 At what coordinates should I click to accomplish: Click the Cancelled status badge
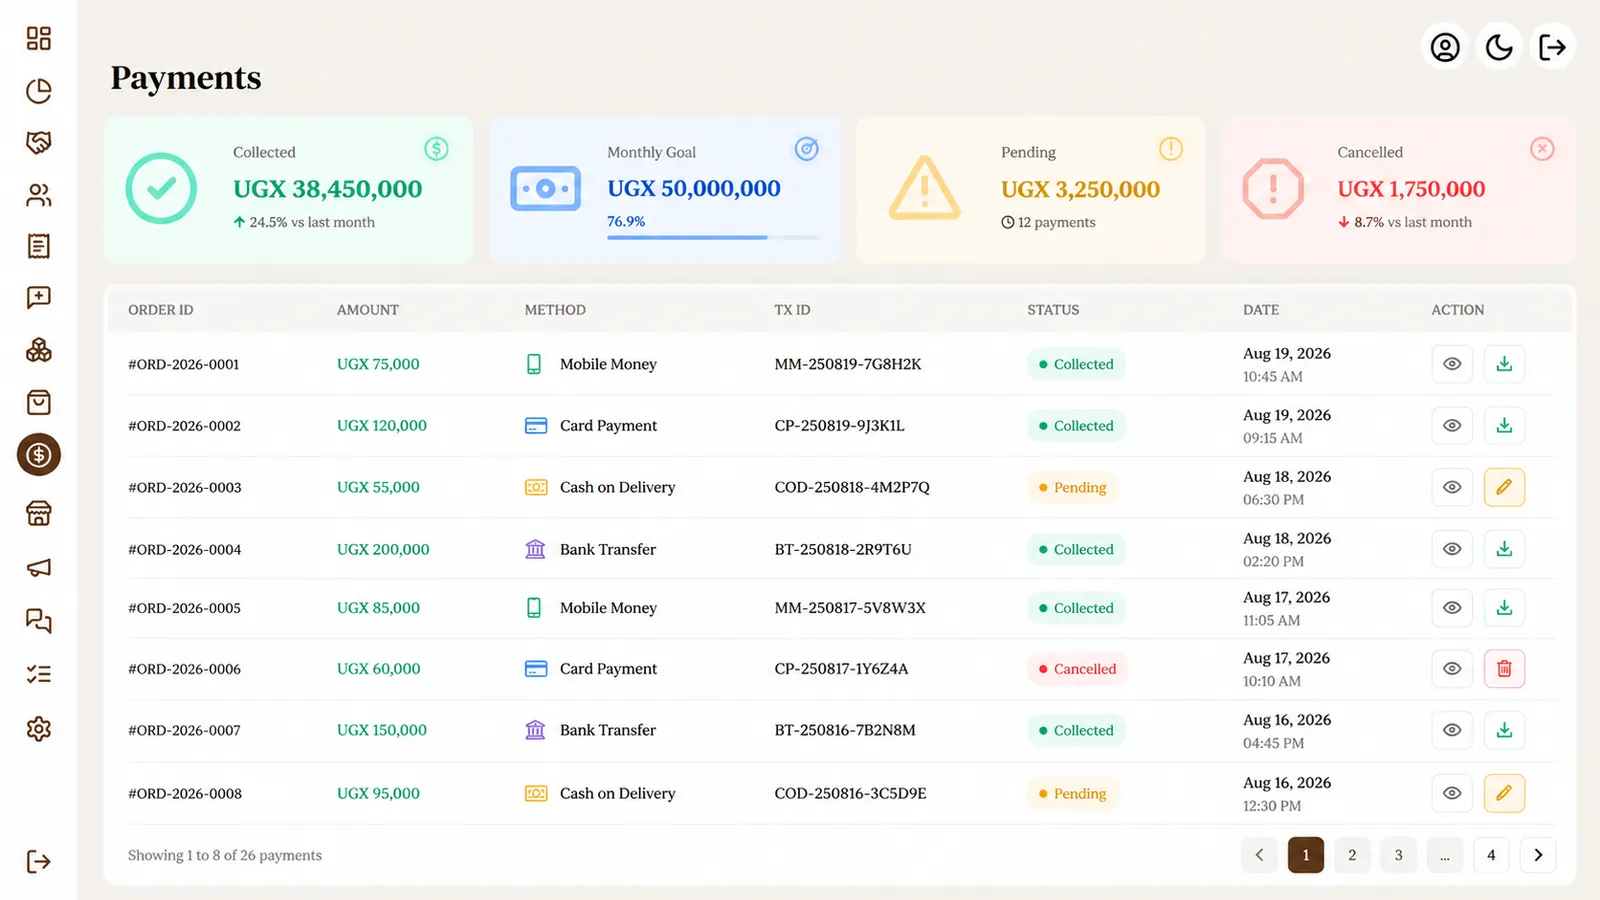1077,669
